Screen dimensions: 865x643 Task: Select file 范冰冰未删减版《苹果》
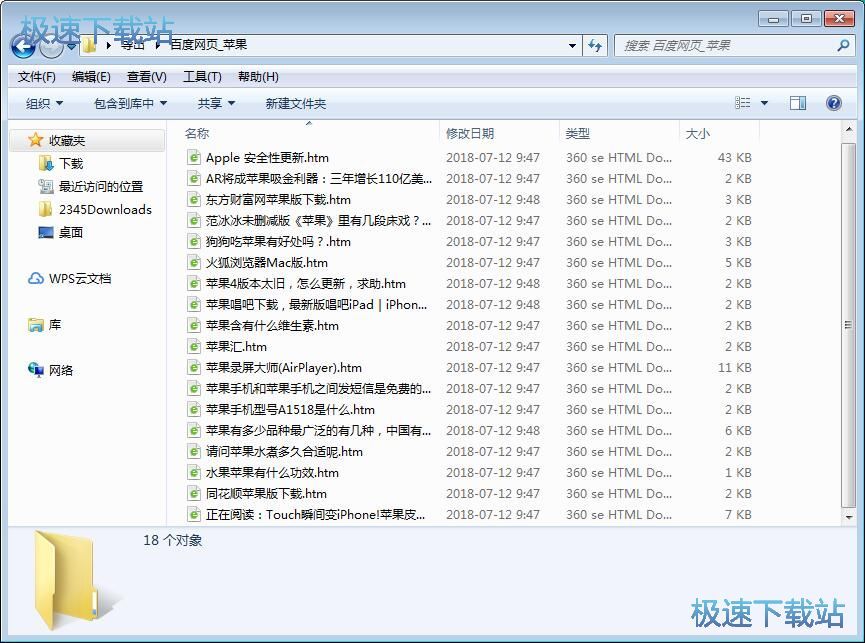[x=318, y=221]
